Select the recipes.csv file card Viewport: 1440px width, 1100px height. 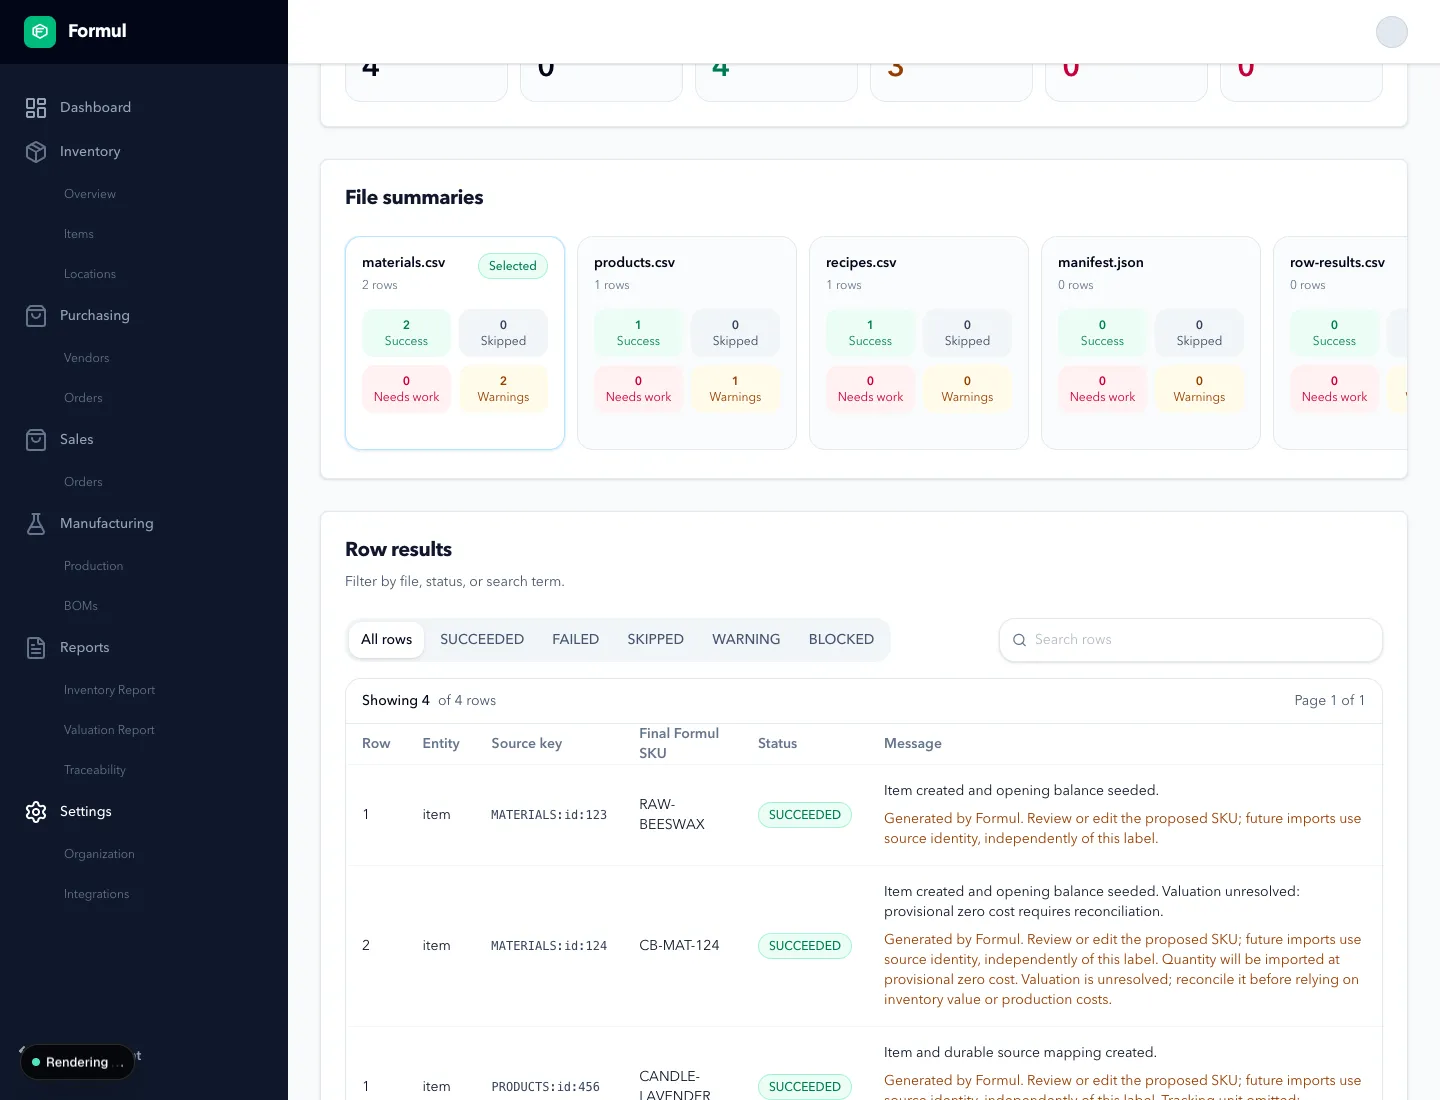coord(919,343)
